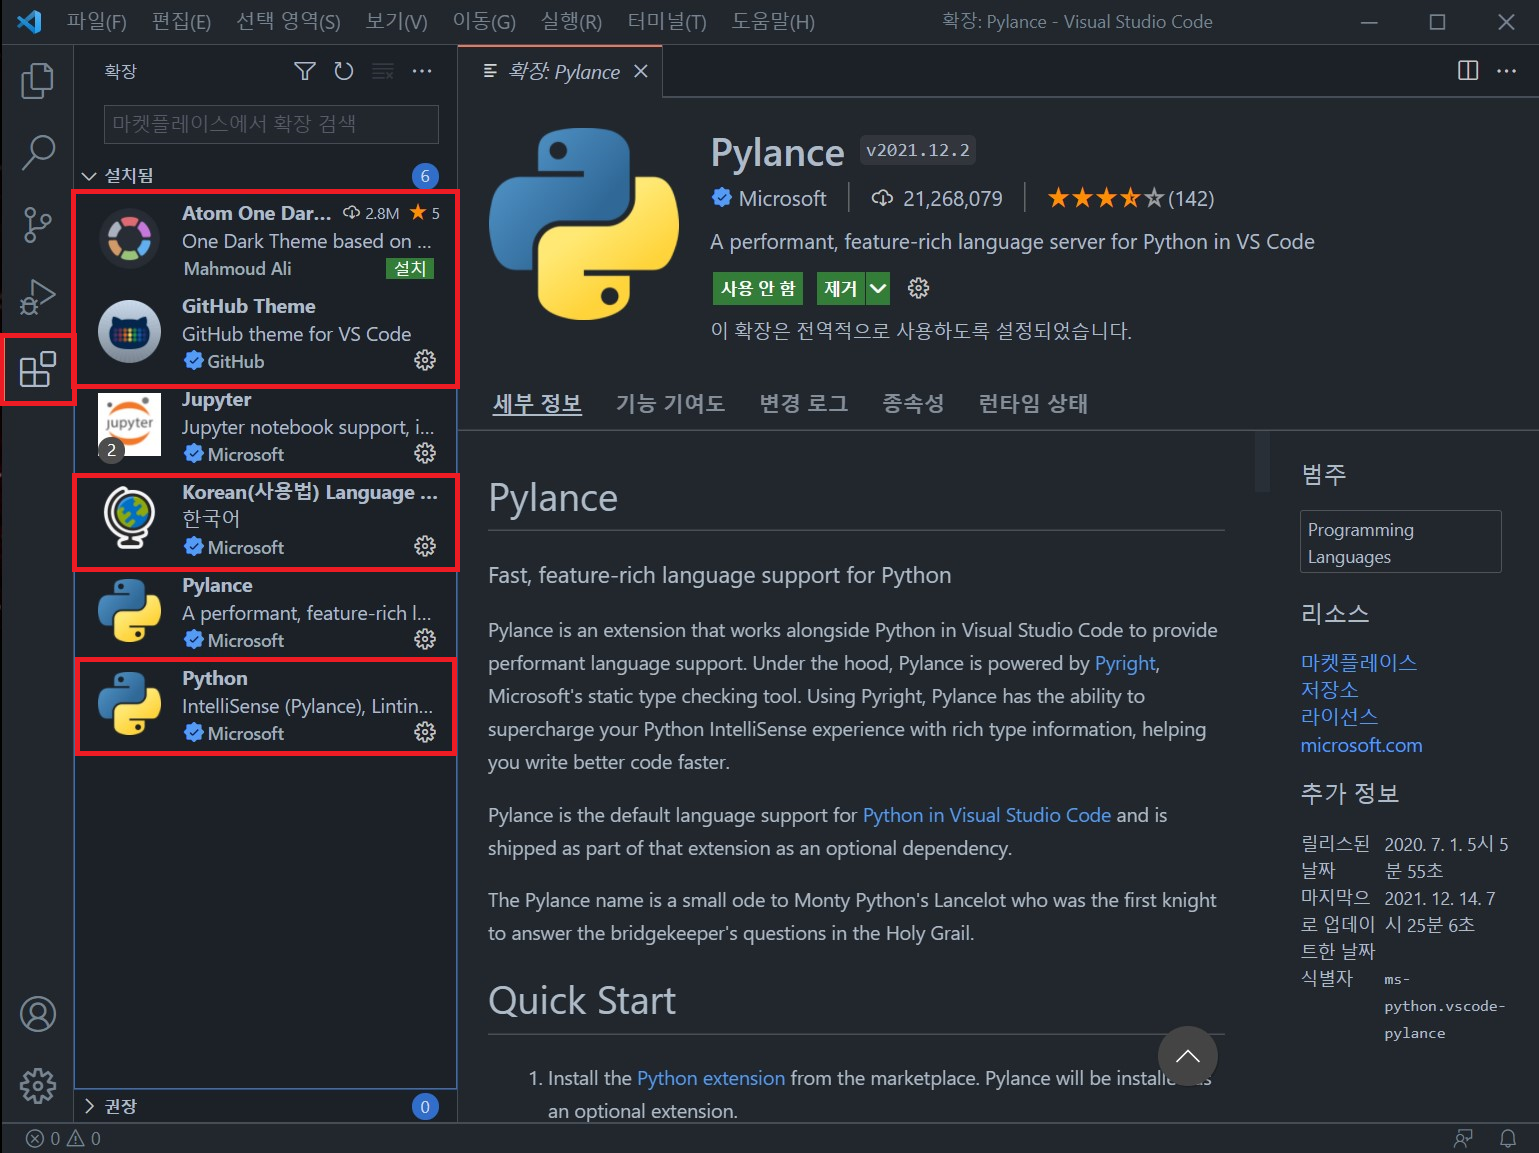Image resolution: width=1539 pixels, height=1153 pixels.
Task: Open the feedback icon in status bar
Action: [1463, 1138]
